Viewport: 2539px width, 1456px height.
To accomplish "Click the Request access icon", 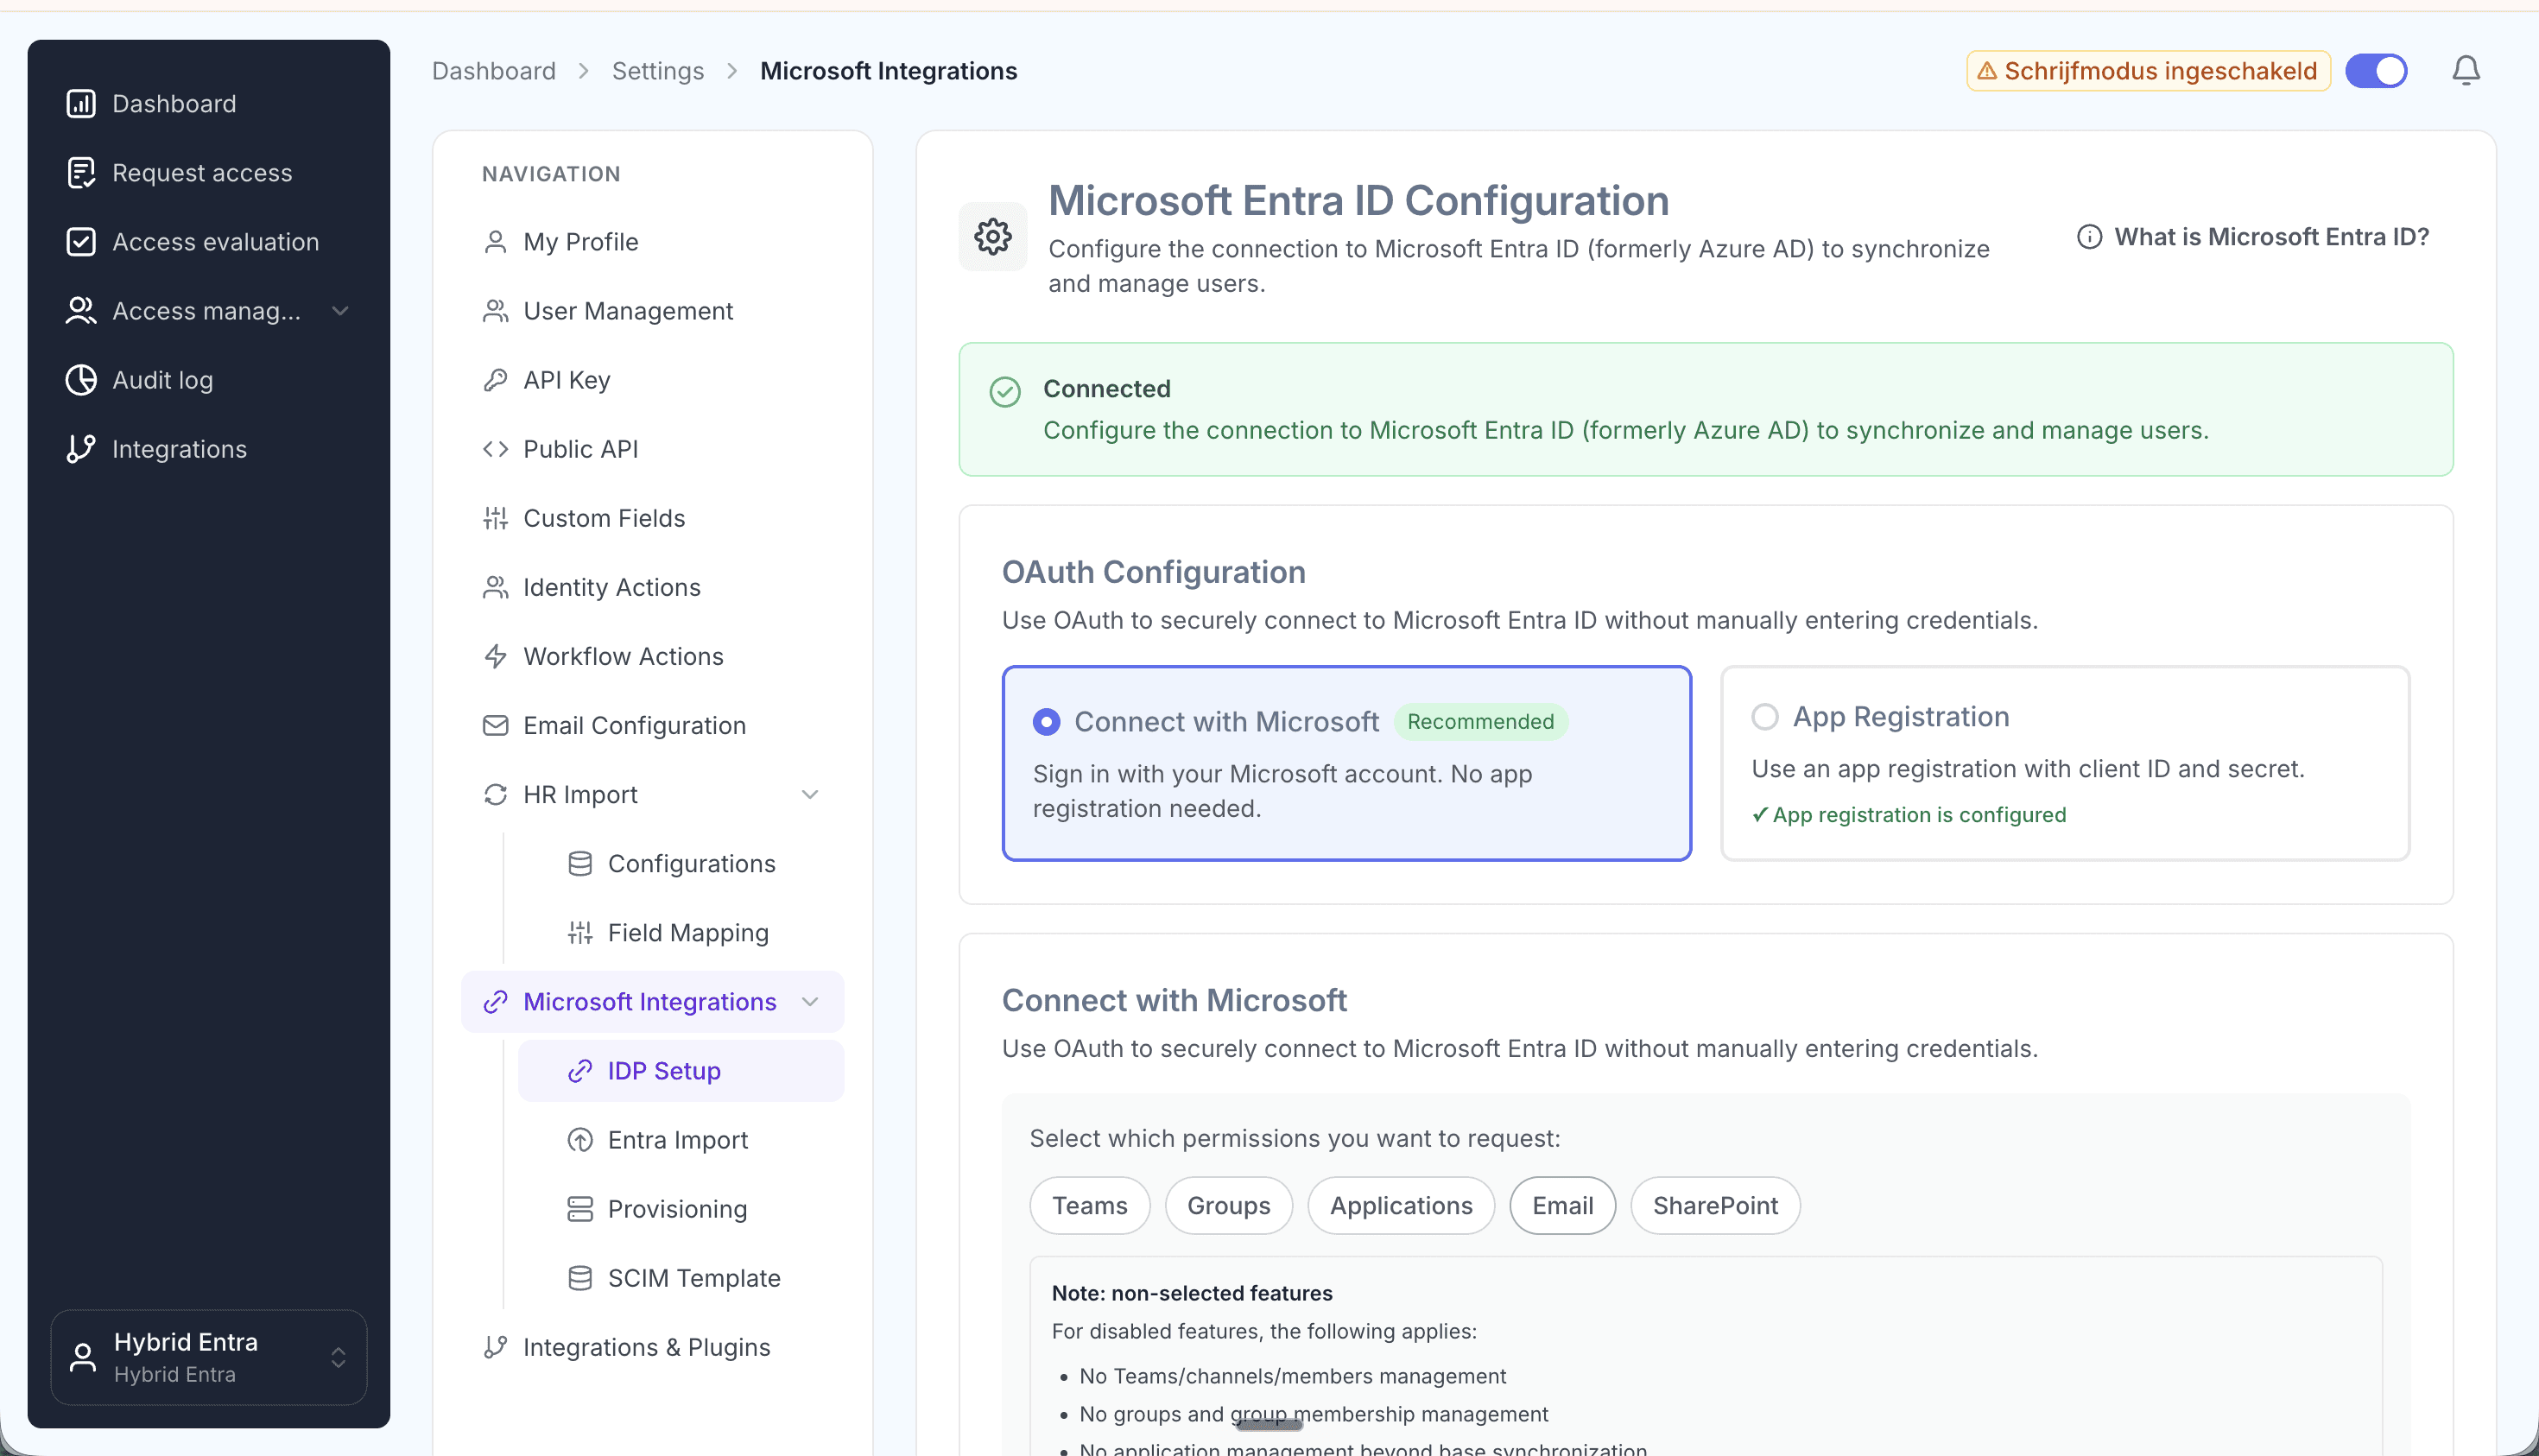I will pyautogui.click(x=81, y=172).
